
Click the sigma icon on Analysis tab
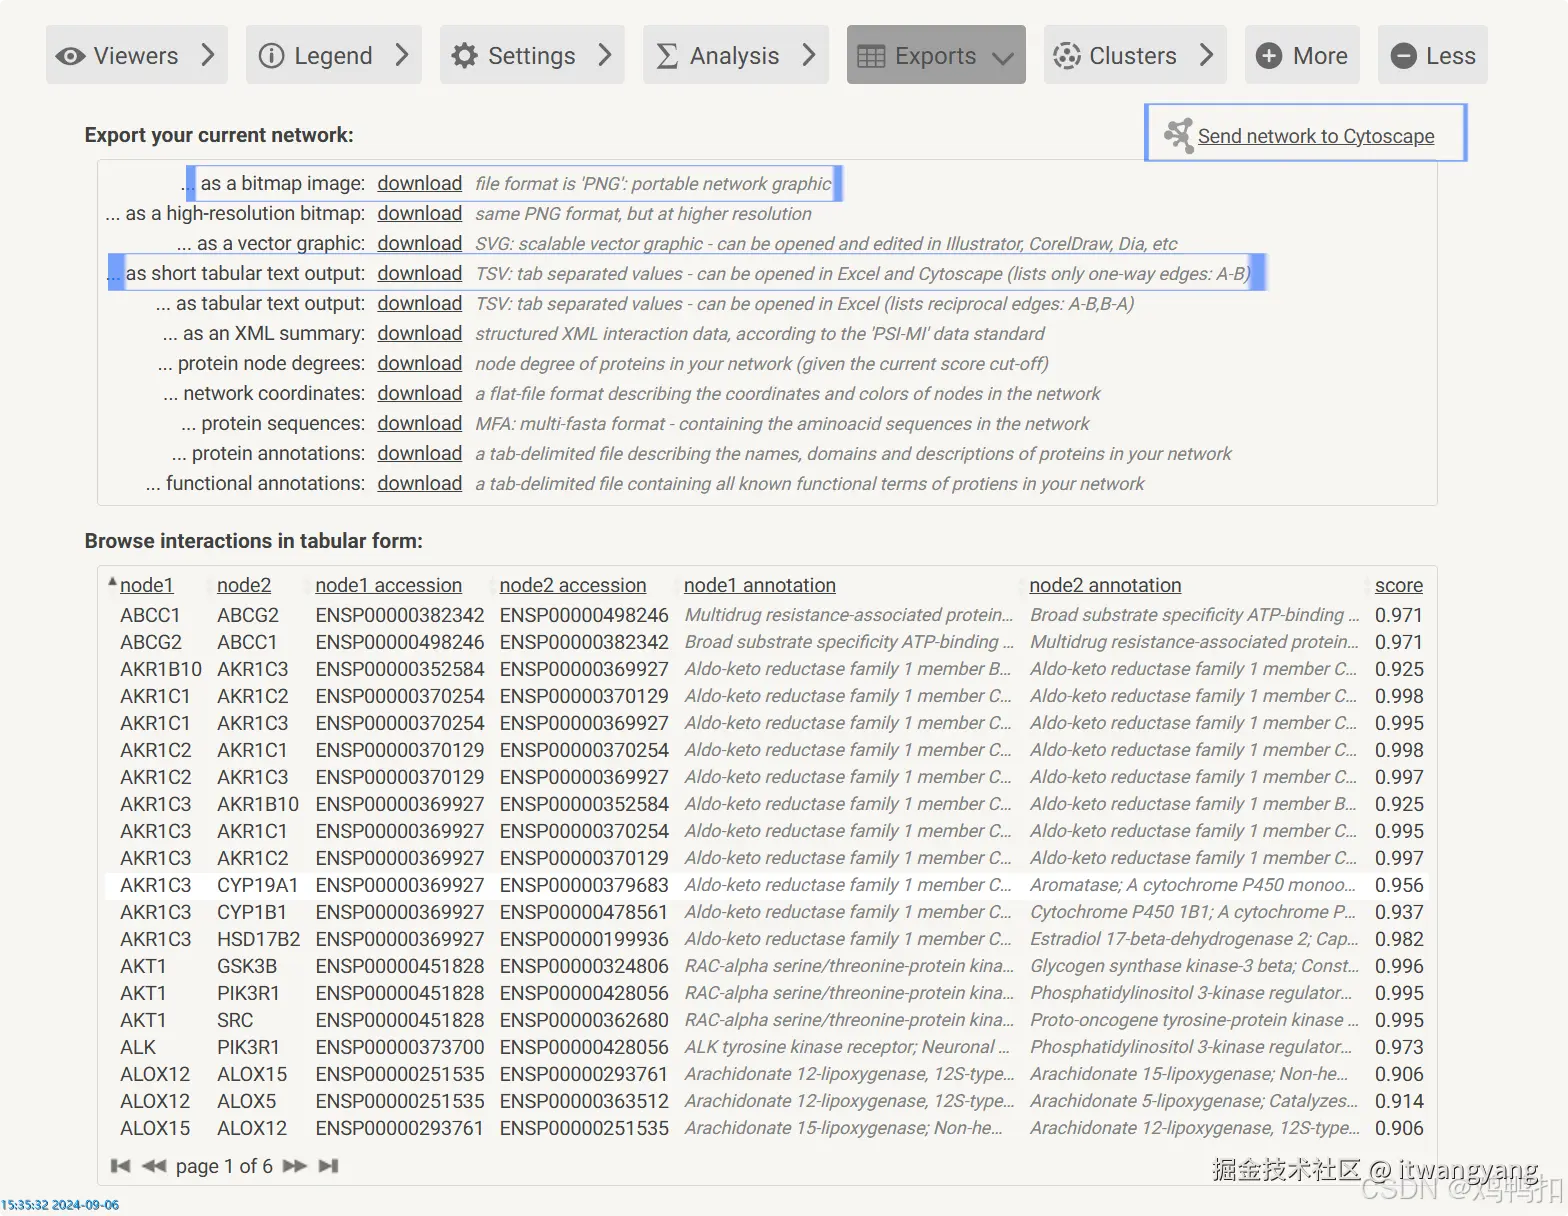click(667, 56)
